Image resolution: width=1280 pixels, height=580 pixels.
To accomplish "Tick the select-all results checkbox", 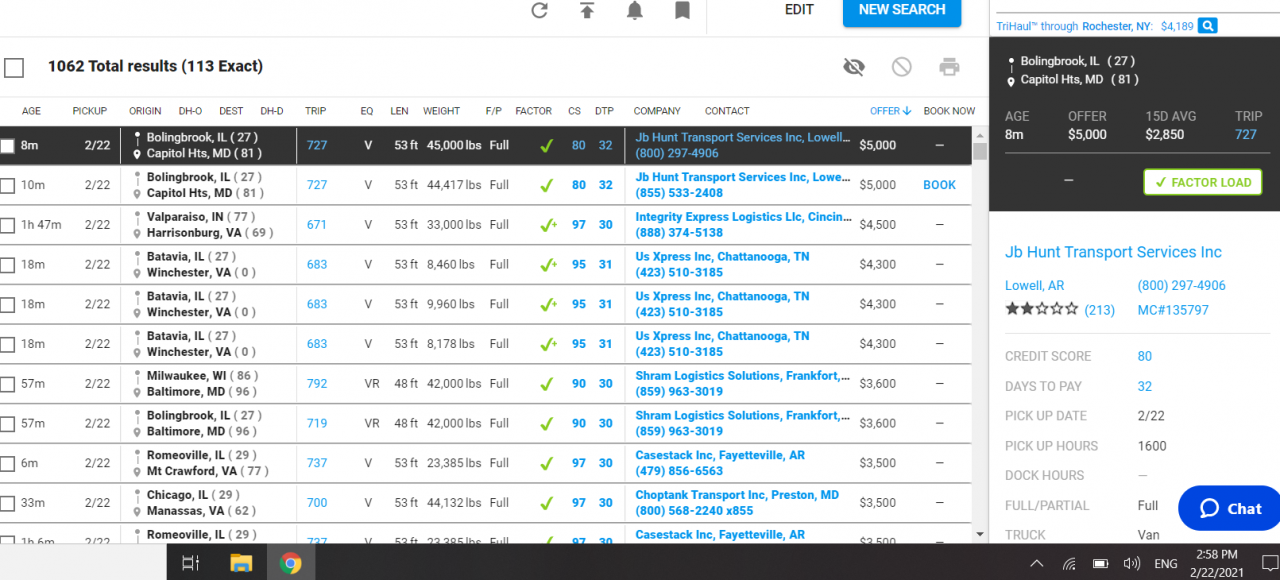I will 14,68.
